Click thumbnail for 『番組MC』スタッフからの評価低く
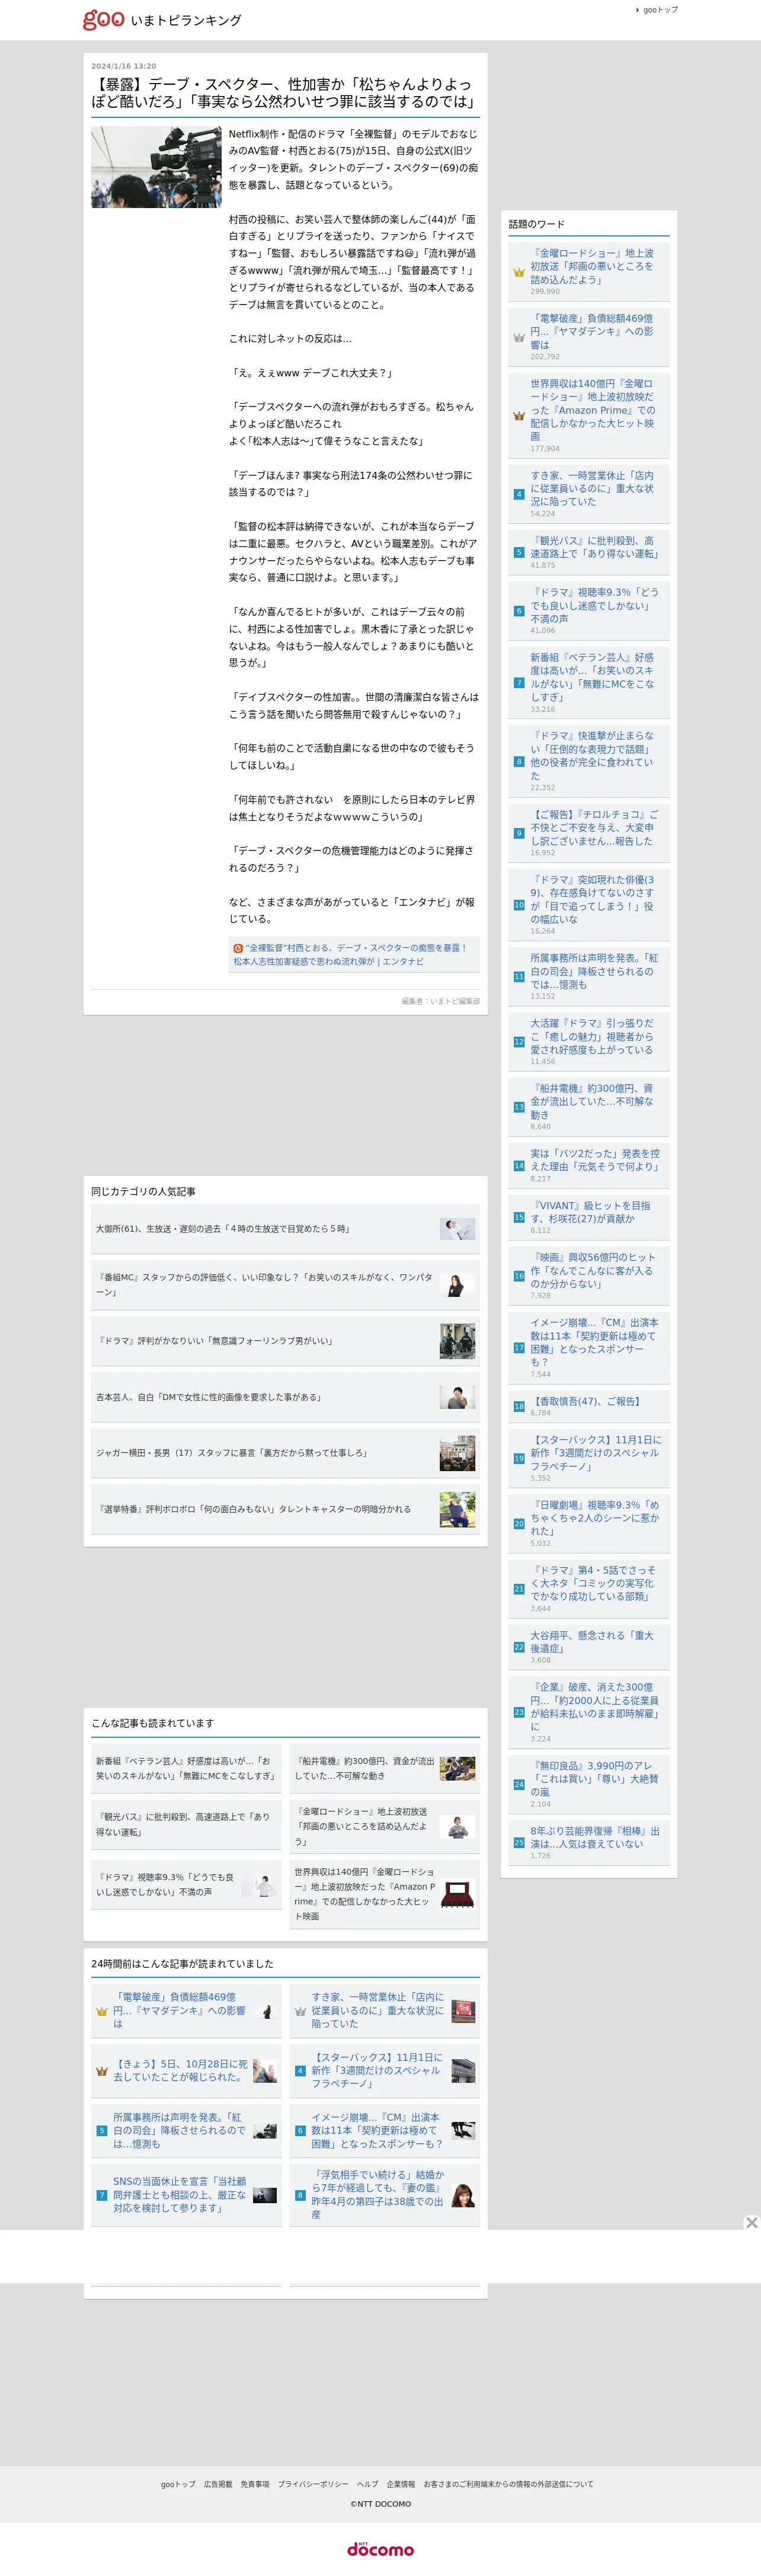 click(457, 1285)
